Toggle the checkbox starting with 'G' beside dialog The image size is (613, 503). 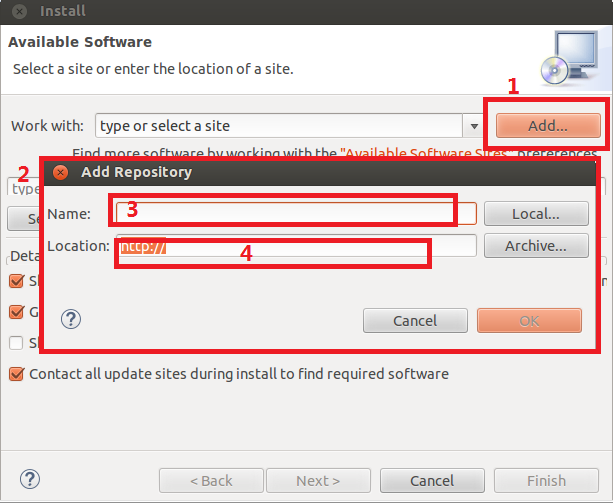click(x=16, y=312)
